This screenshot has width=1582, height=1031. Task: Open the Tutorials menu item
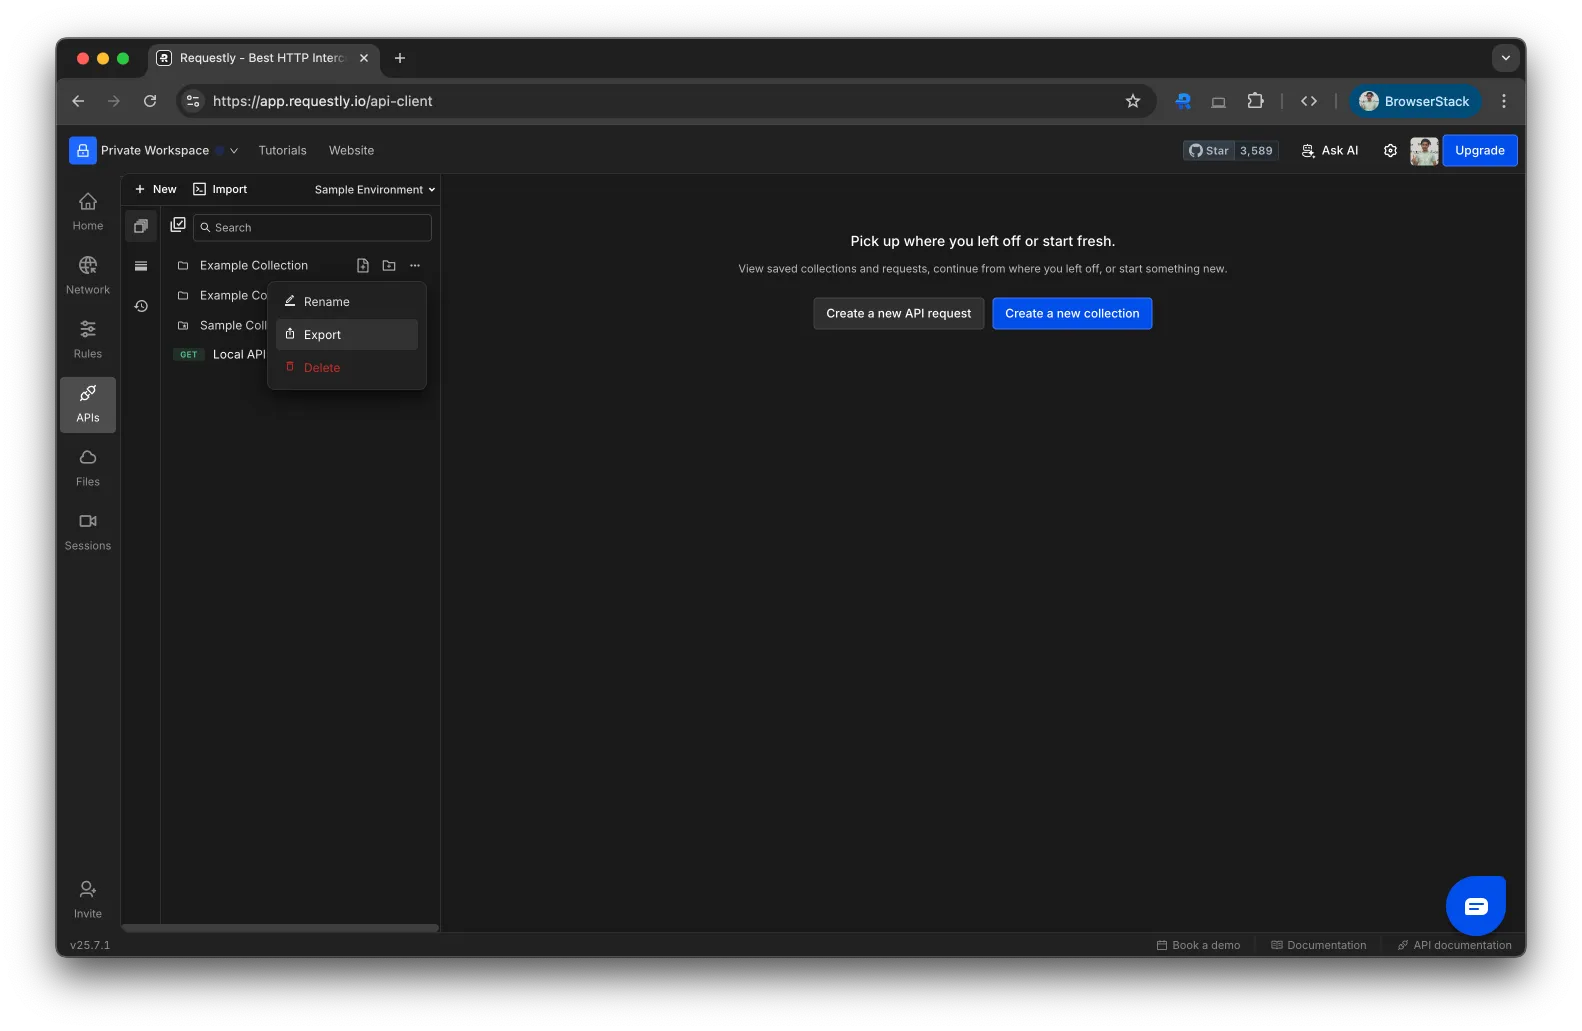[x=282, y=150]
